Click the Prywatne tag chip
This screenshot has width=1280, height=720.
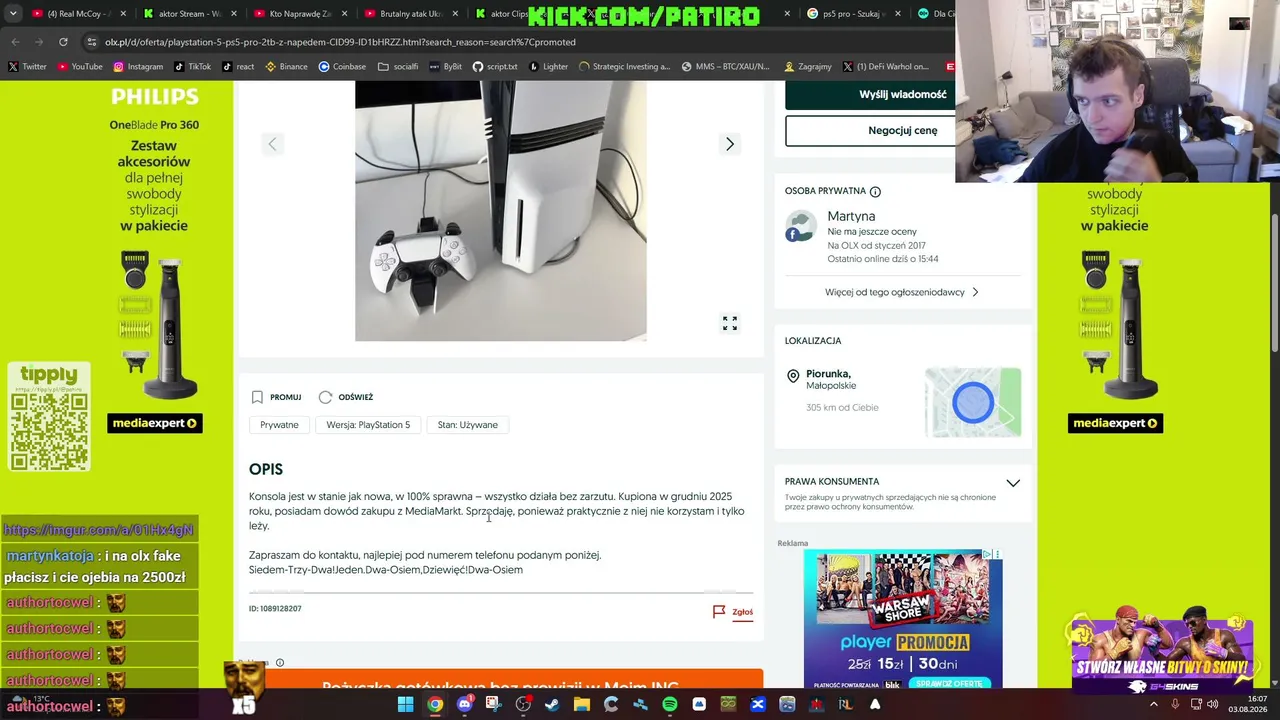279,425
